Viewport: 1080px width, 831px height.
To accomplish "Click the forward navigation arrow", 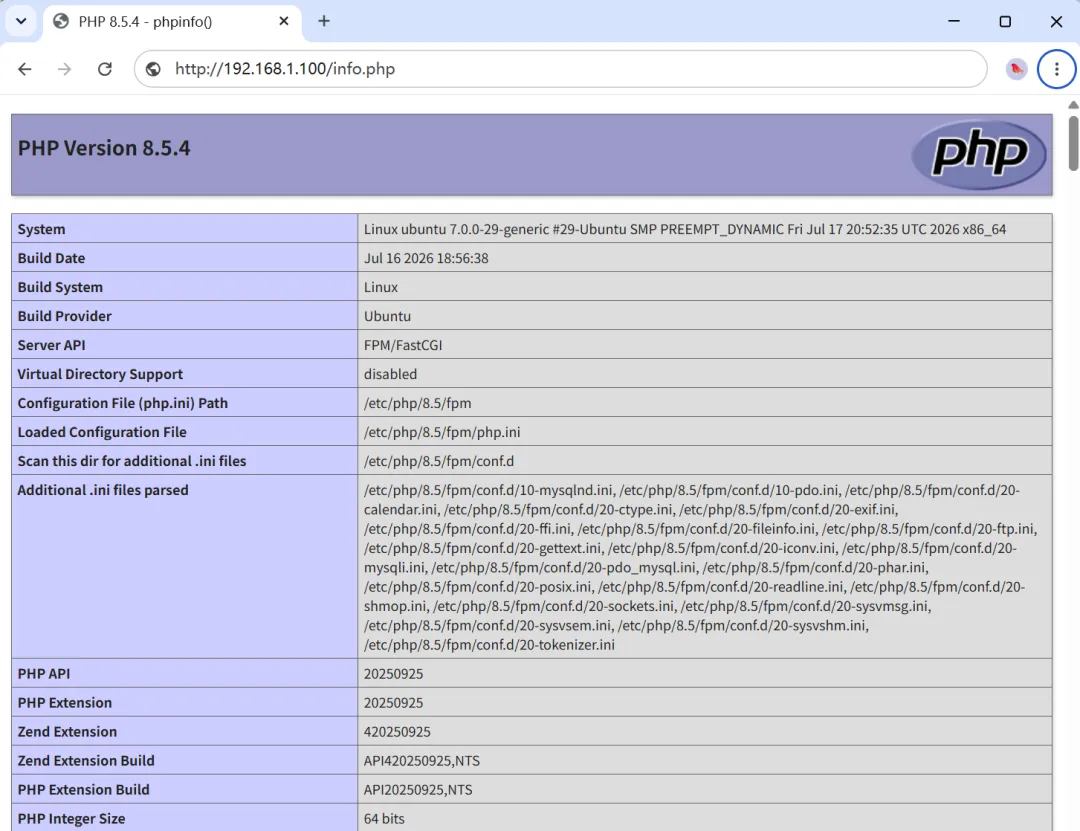I will [64, 69].
